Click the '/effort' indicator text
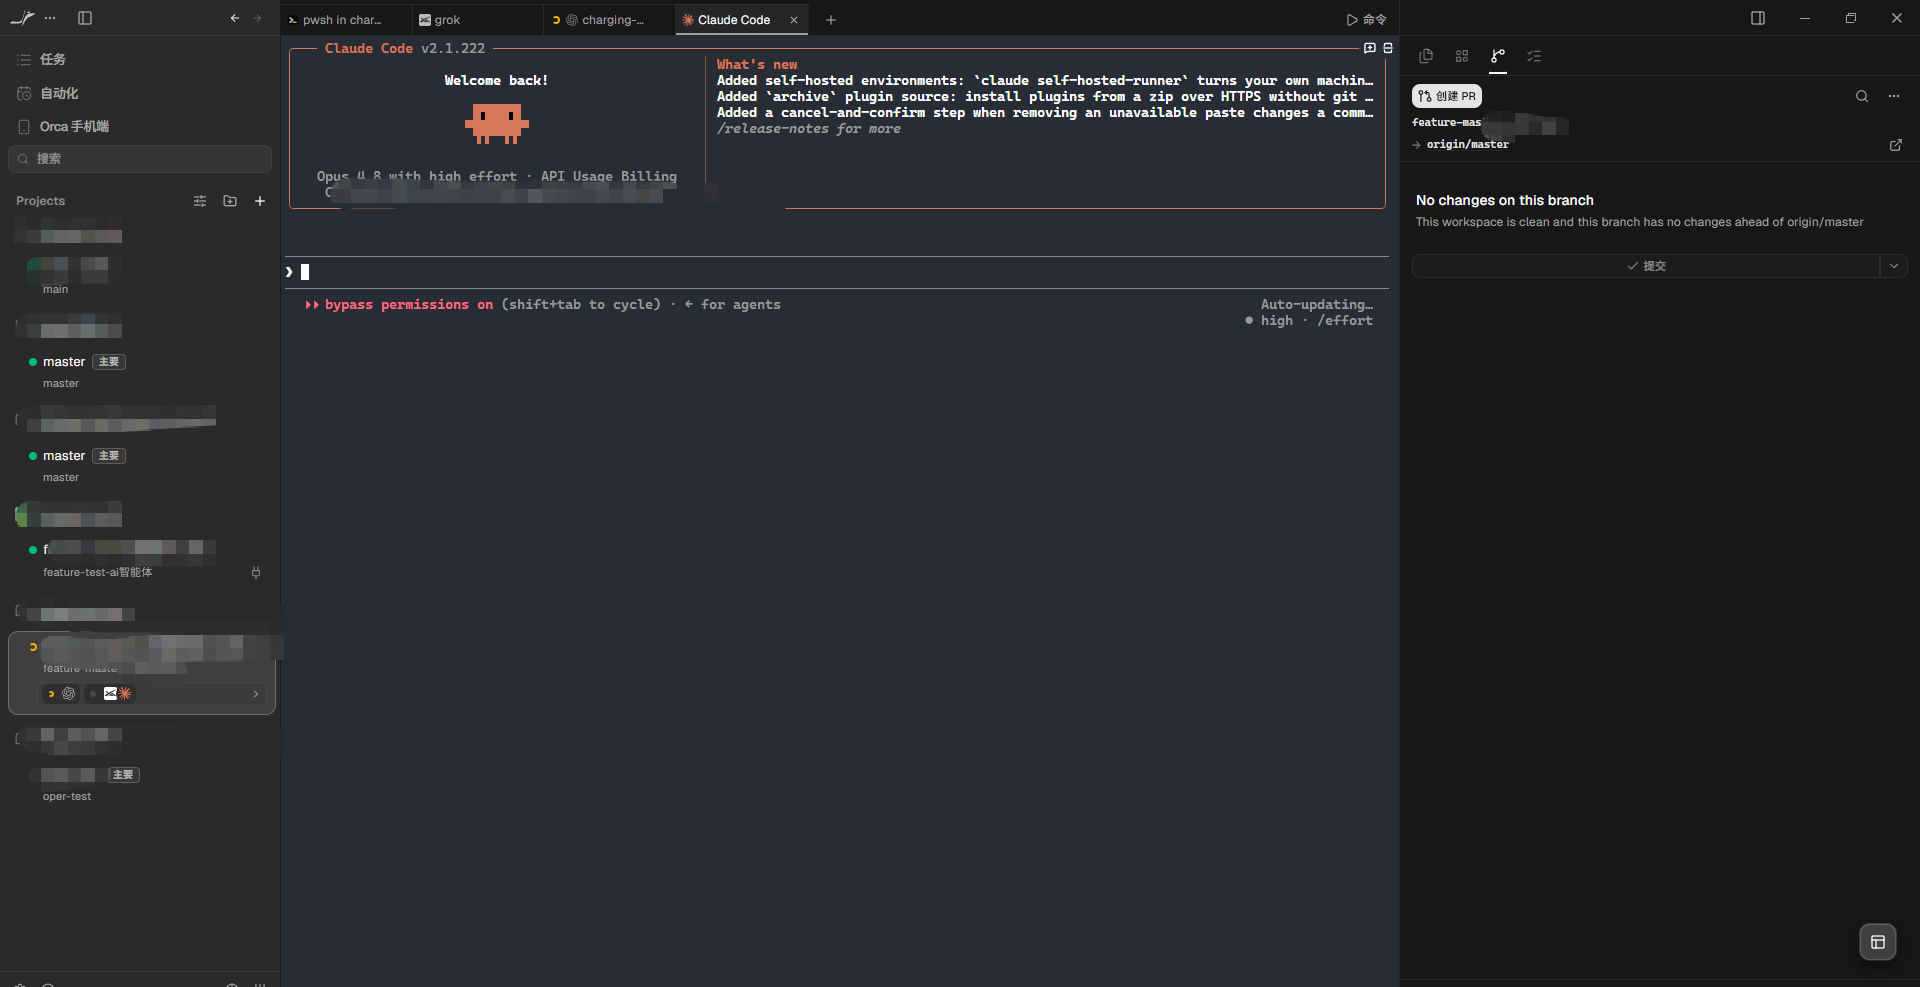The width and height of the screenshot is (1920, 987). pos(1345,321)
